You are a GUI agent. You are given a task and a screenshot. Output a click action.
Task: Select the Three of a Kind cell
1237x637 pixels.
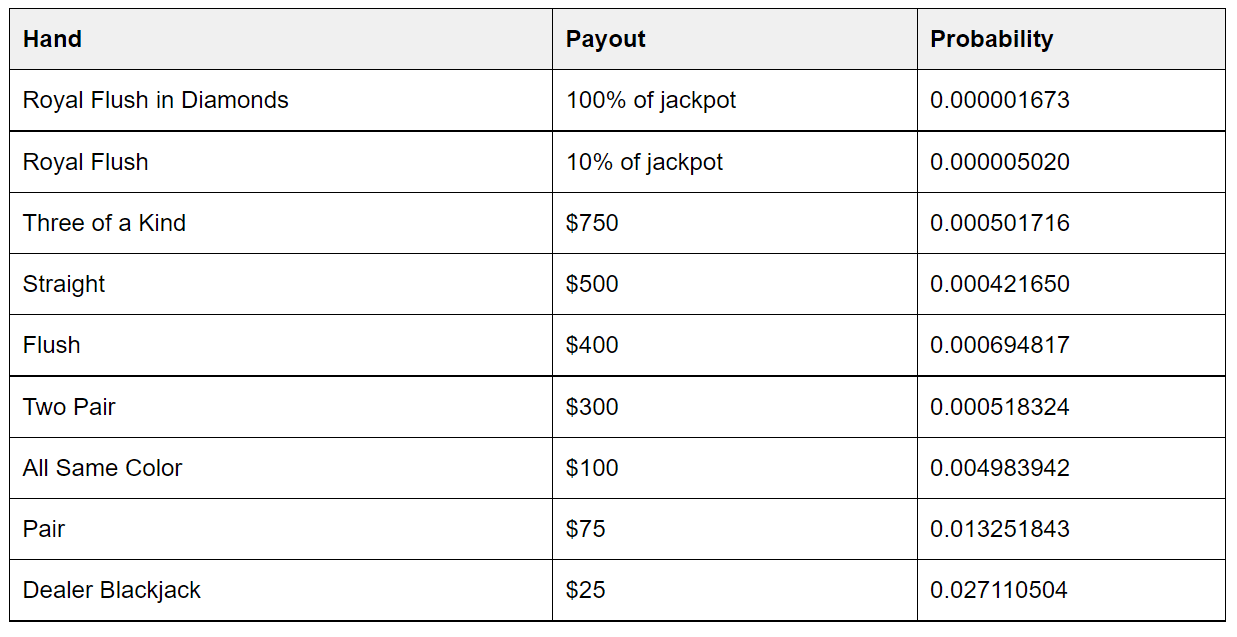[x=281, y=223]
